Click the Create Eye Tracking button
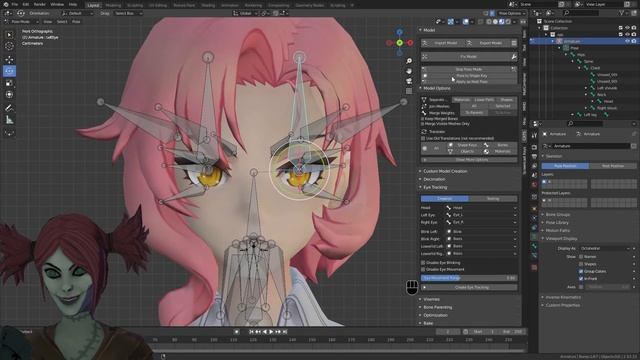 point(469,287)
